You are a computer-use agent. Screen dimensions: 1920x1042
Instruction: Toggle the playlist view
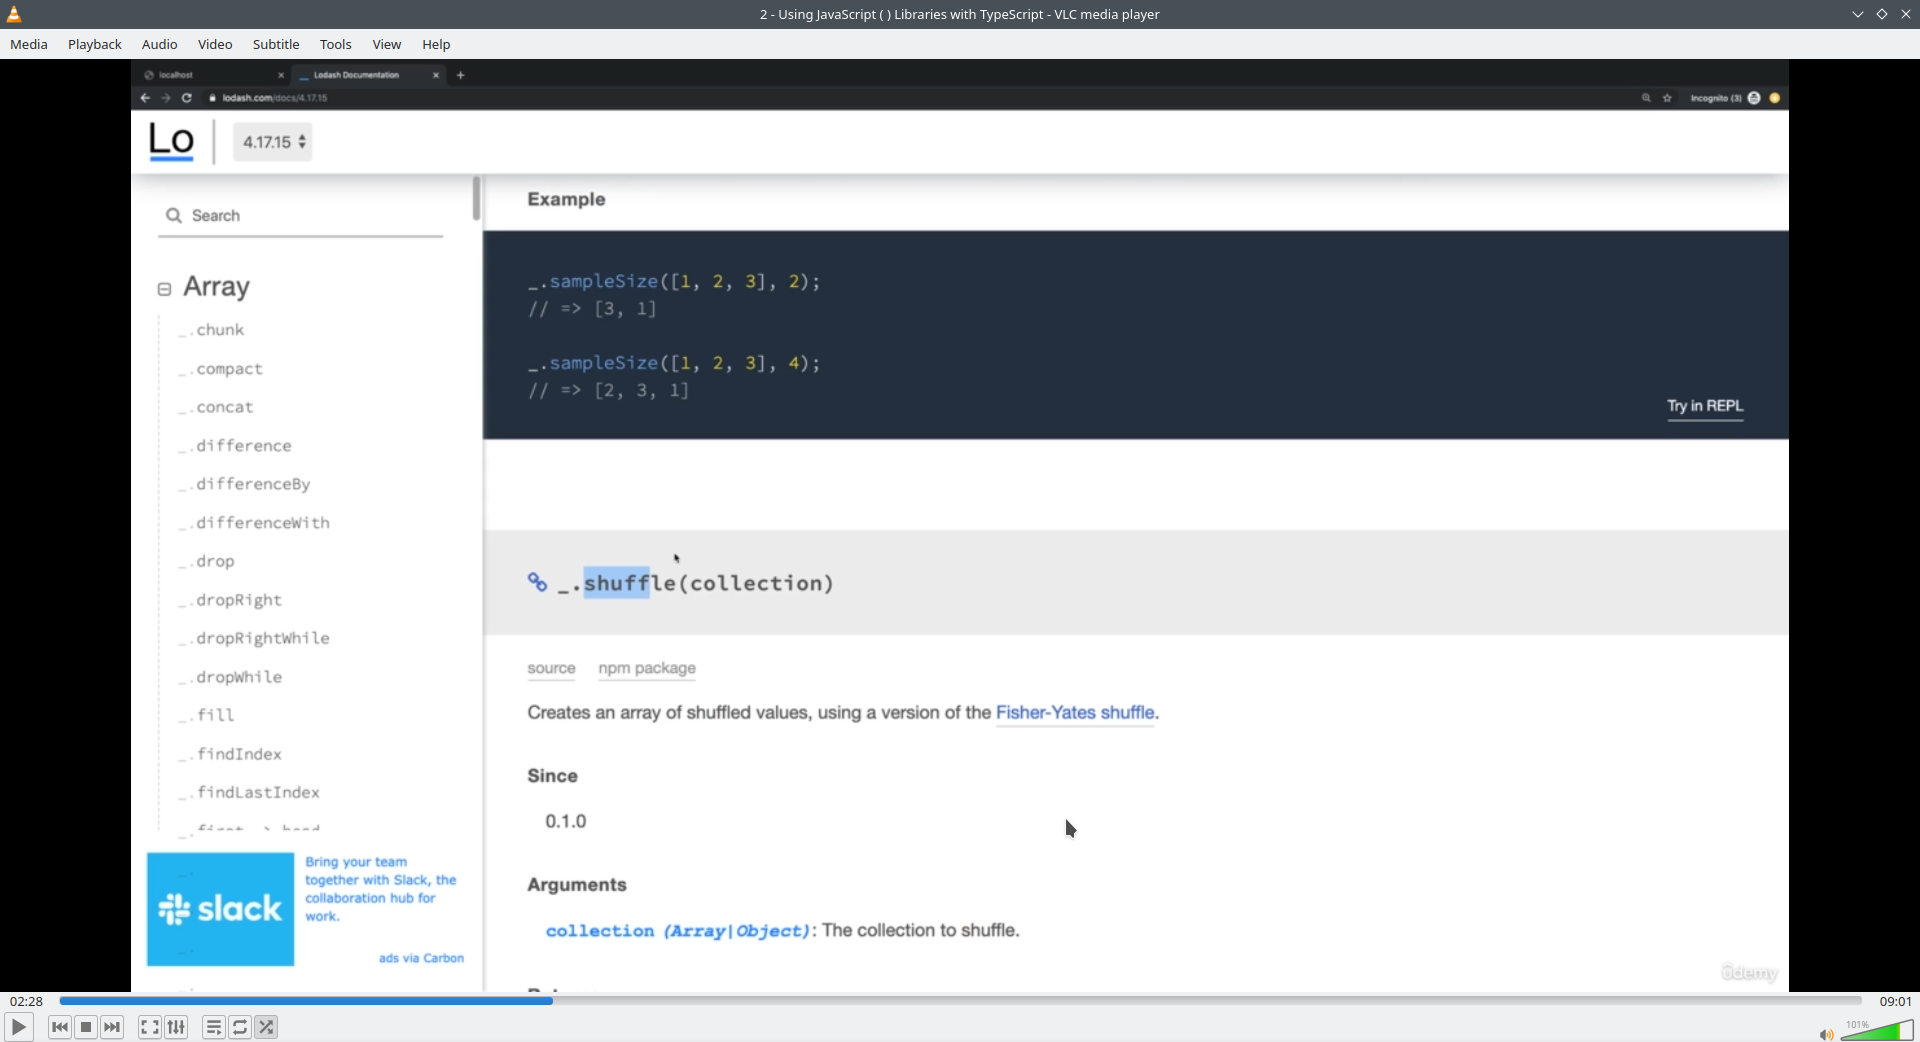[213, 1027]
